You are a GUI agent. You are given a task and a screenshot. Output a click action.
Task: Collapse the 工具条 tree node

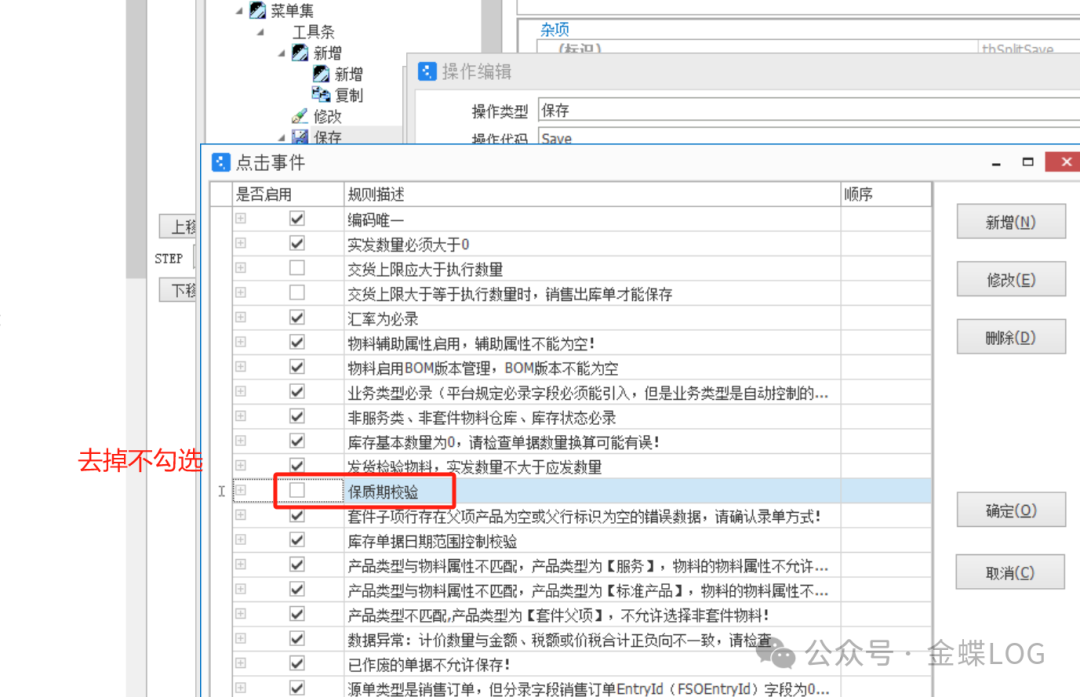coord(260,32)
